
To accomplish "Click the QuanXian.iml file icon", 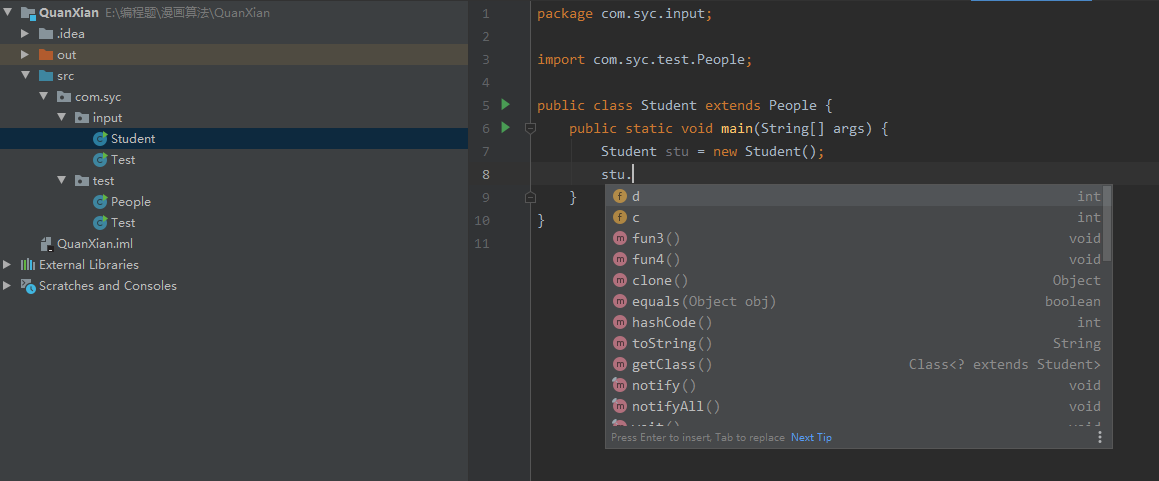I will coord(45,244).
